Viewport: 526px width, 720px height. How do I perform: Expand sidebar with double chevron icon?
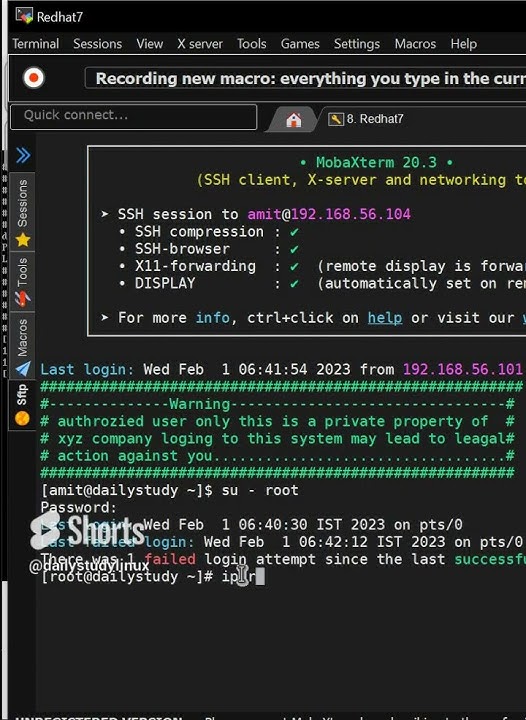[x=23, y=155]
